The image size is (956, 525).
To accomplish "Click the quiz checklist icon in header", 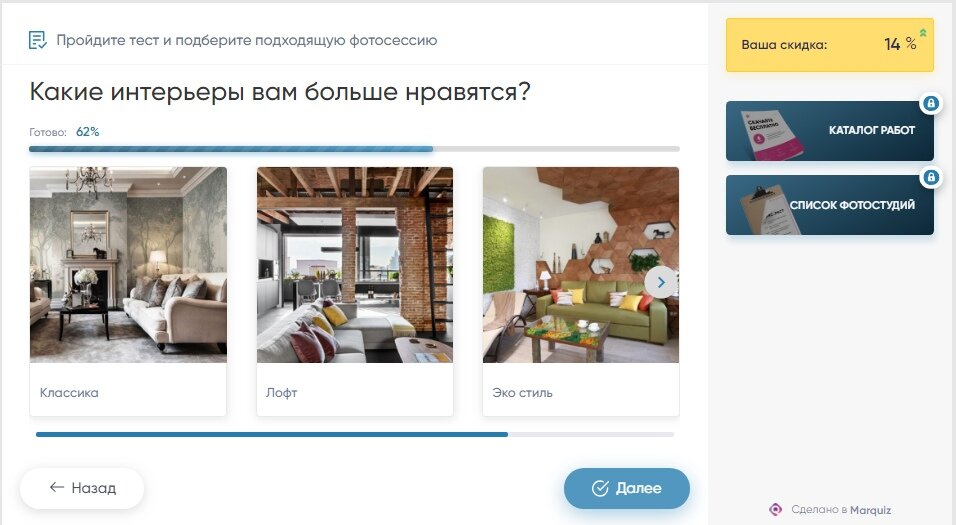I will 37,40.
